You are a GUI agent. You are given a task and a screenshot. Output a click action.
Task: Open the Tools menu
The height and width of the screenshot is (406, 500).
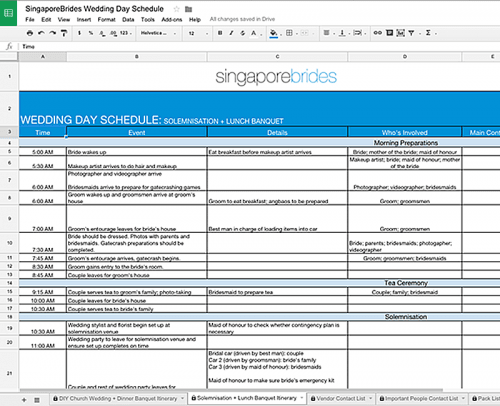tap(148, 20)
